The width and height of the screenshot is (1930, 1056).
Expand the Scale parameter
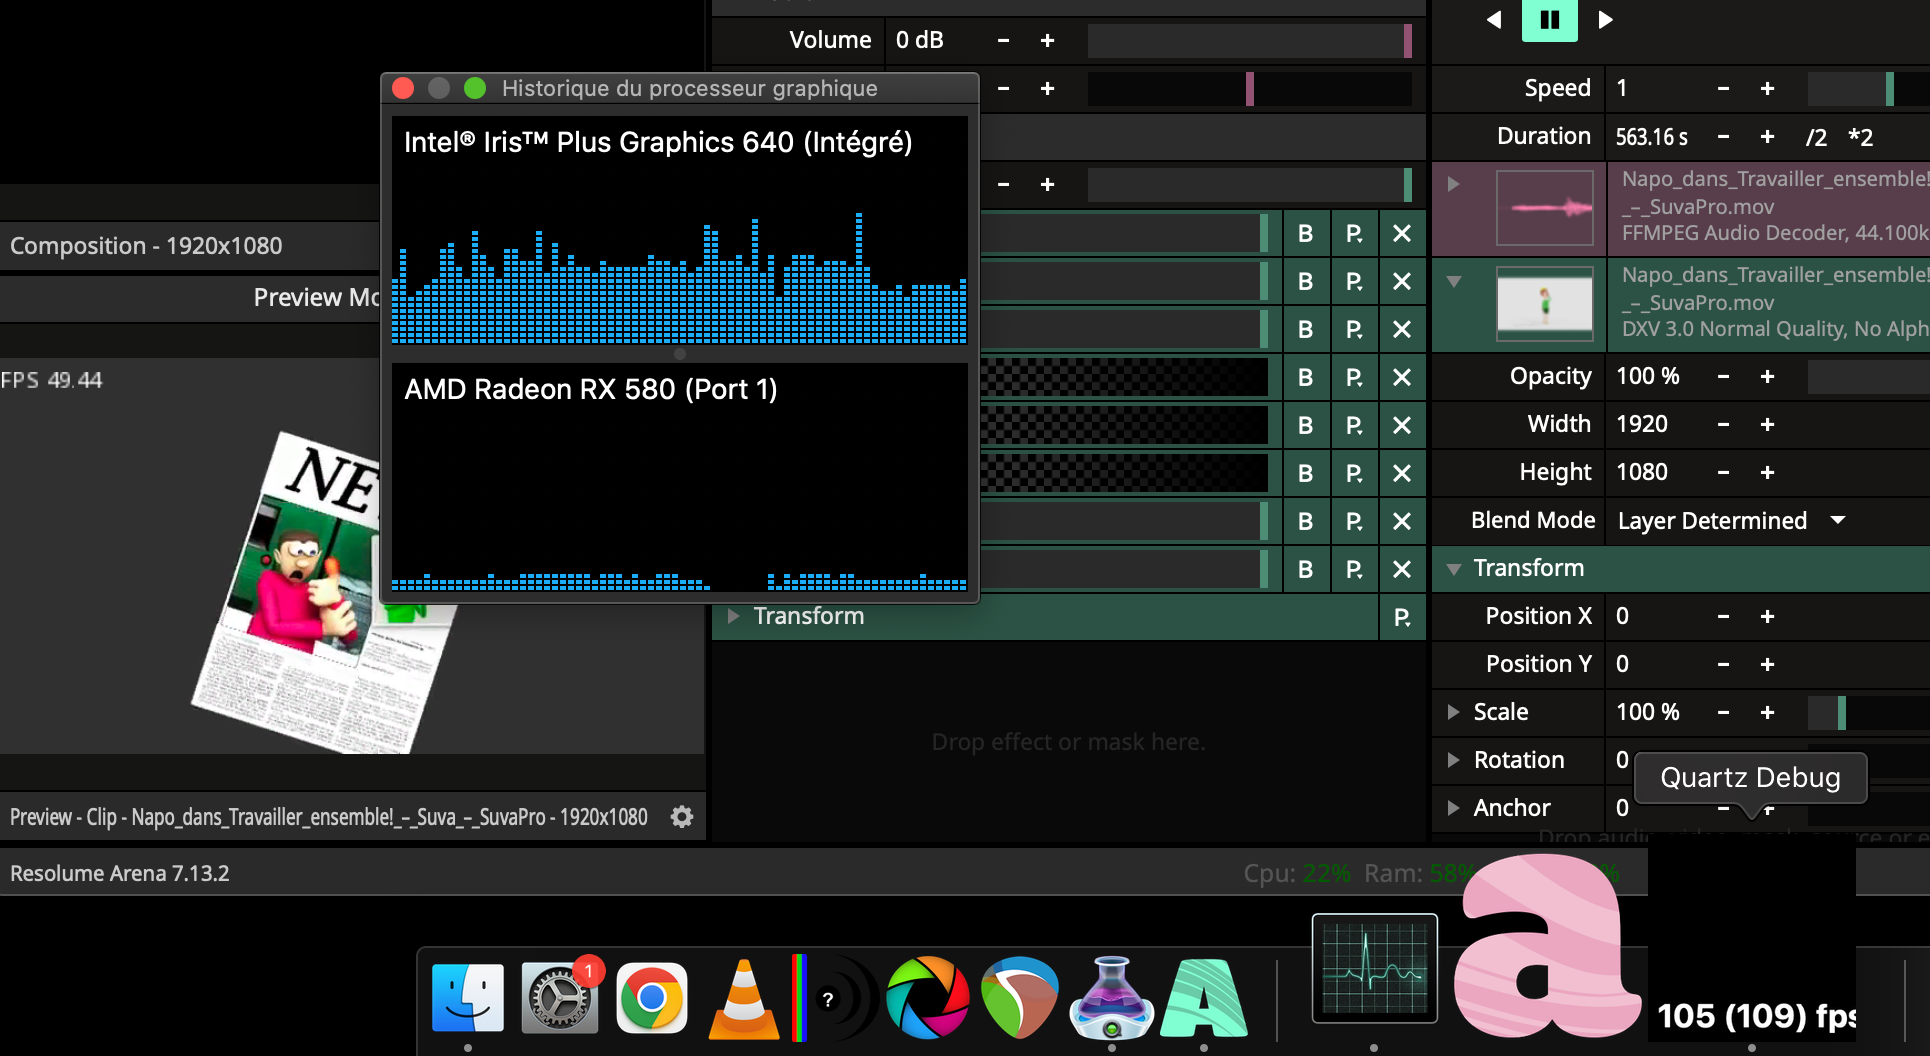coord(1454,712)
